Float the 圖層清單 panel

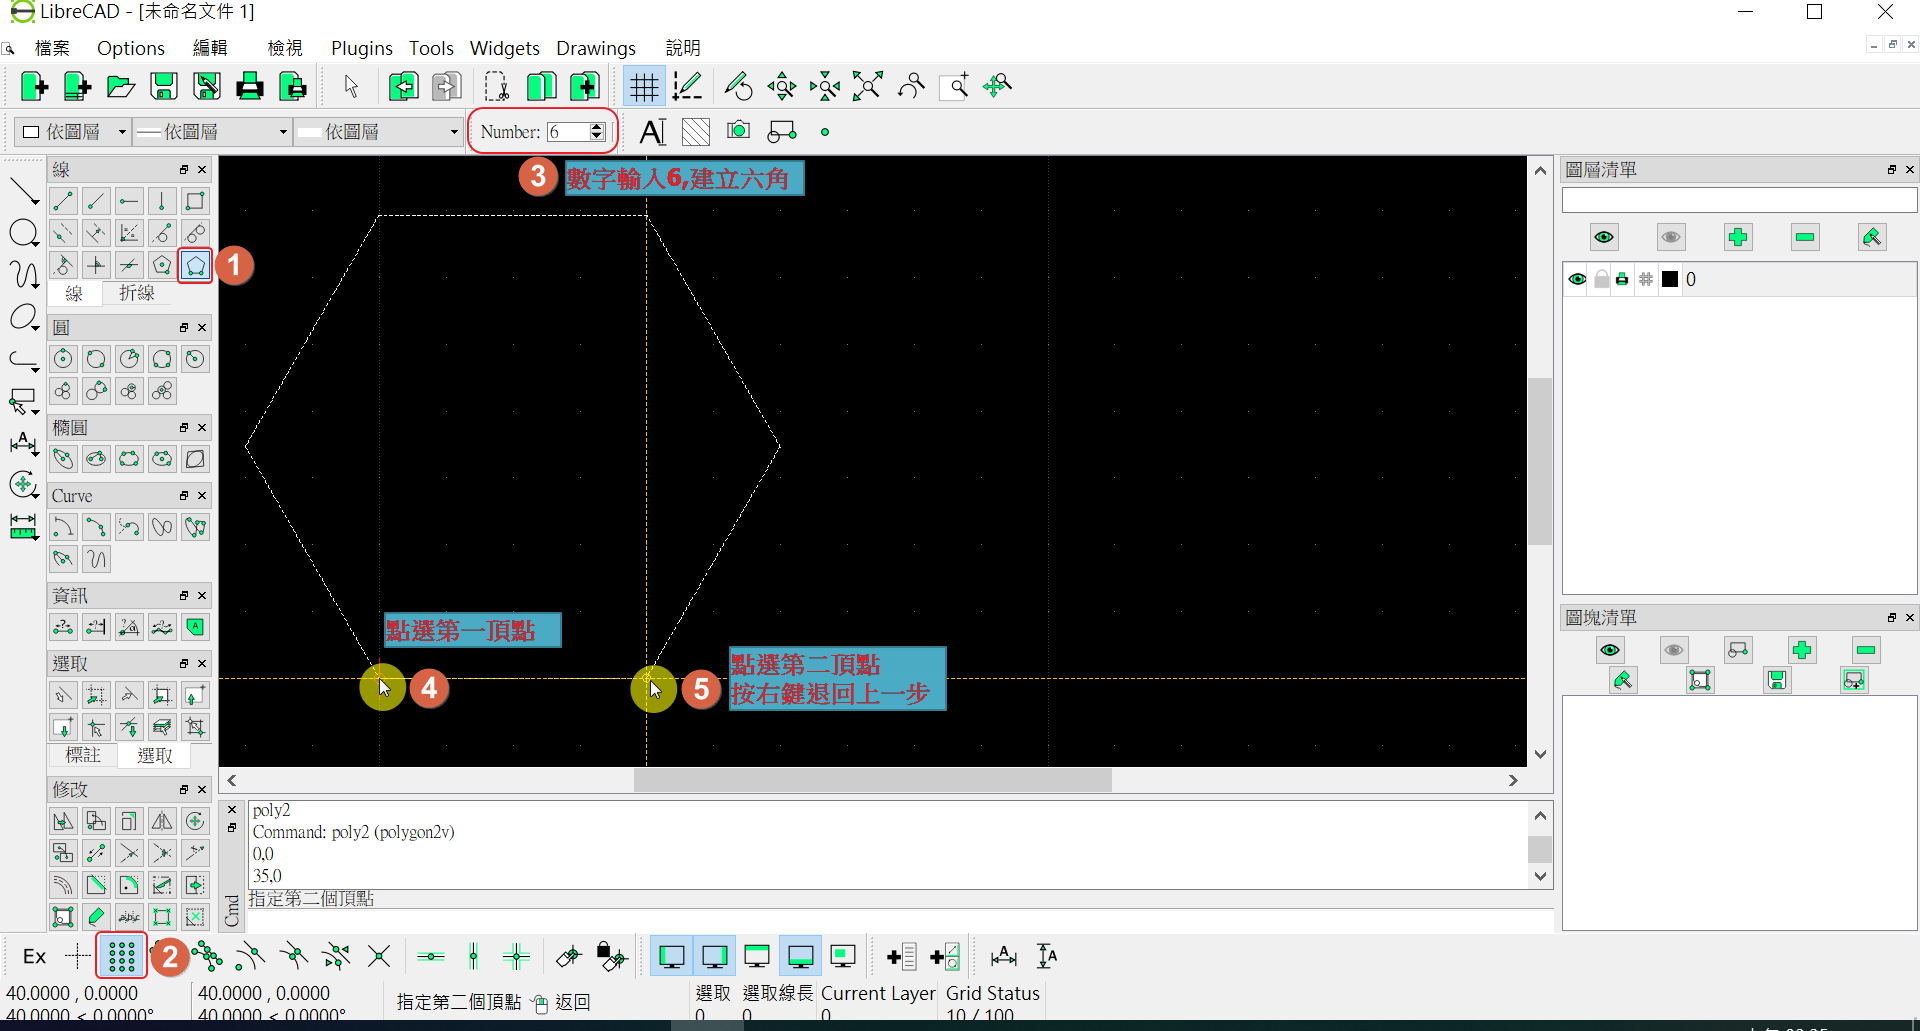pos(1892,170)
